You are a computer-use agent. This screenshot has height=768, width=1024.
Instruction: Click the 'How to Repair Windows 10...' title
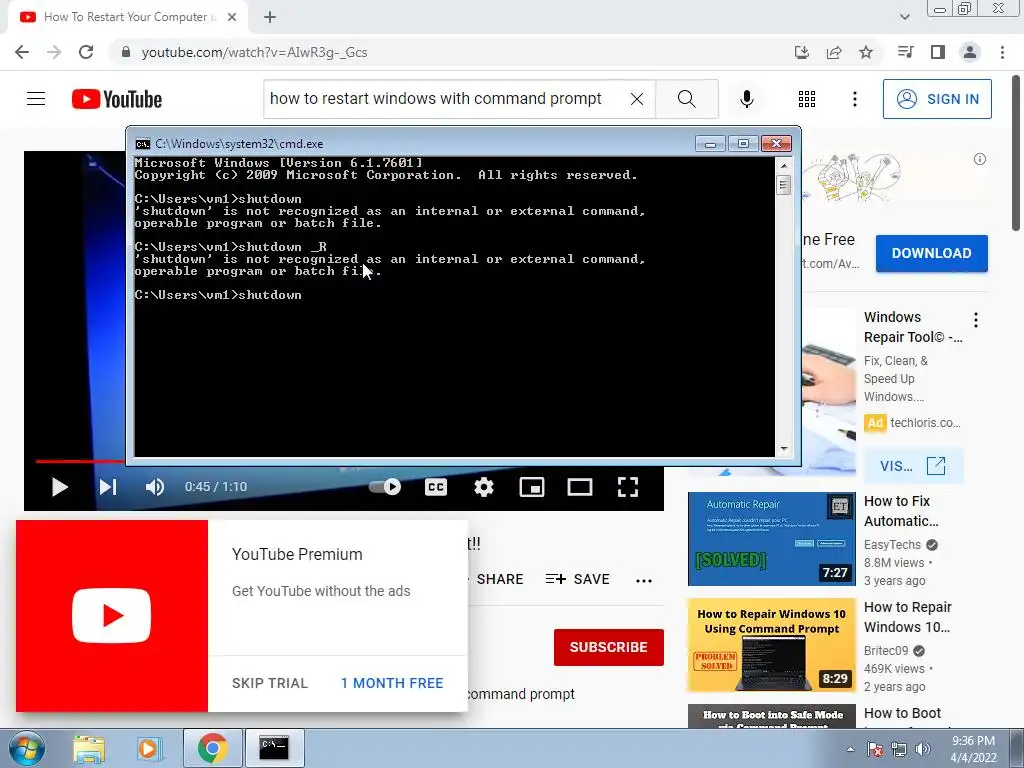(908, 617)
